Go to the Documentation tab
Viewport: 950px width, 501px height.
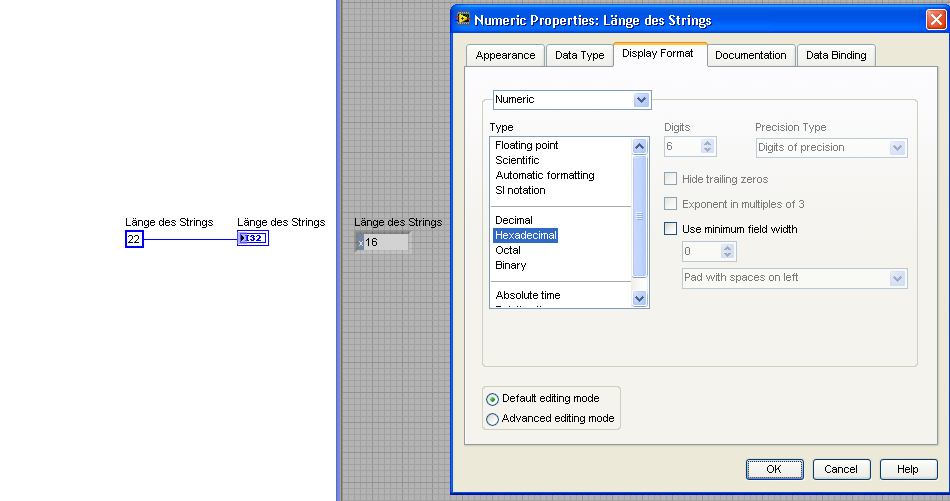pyautogui.click(x=751, y=55)
